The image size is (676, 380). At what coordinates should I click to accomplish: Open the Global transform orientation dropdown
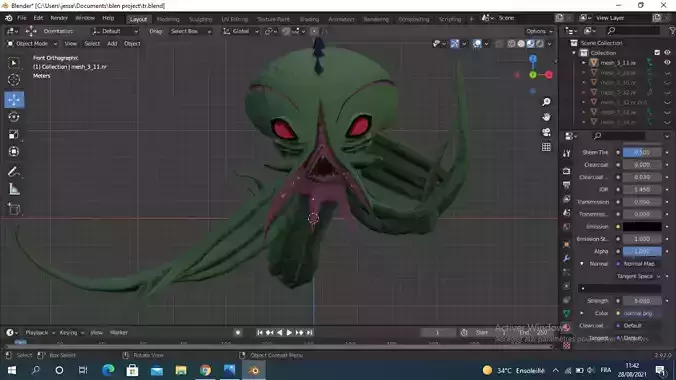click(x=241, y=31)
